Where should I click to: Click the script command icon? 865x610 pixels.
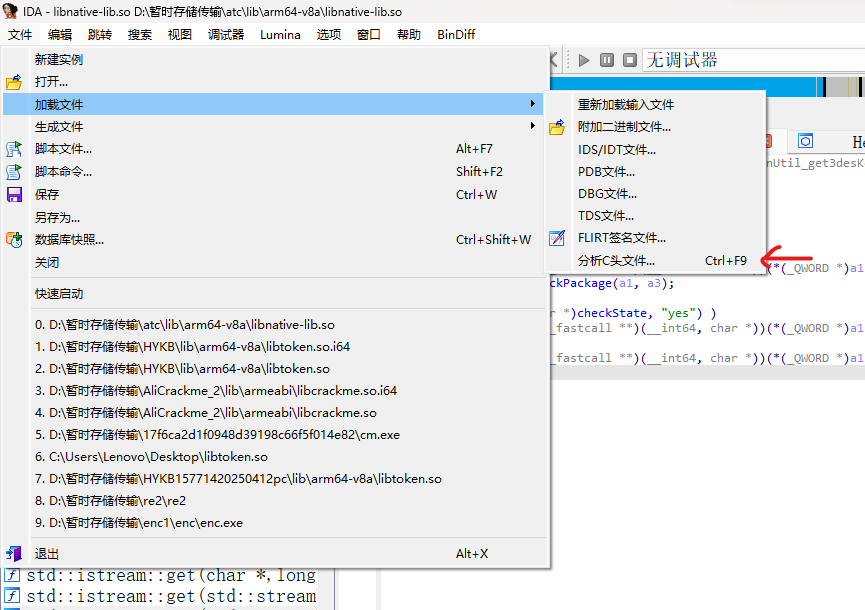[14, 172]
